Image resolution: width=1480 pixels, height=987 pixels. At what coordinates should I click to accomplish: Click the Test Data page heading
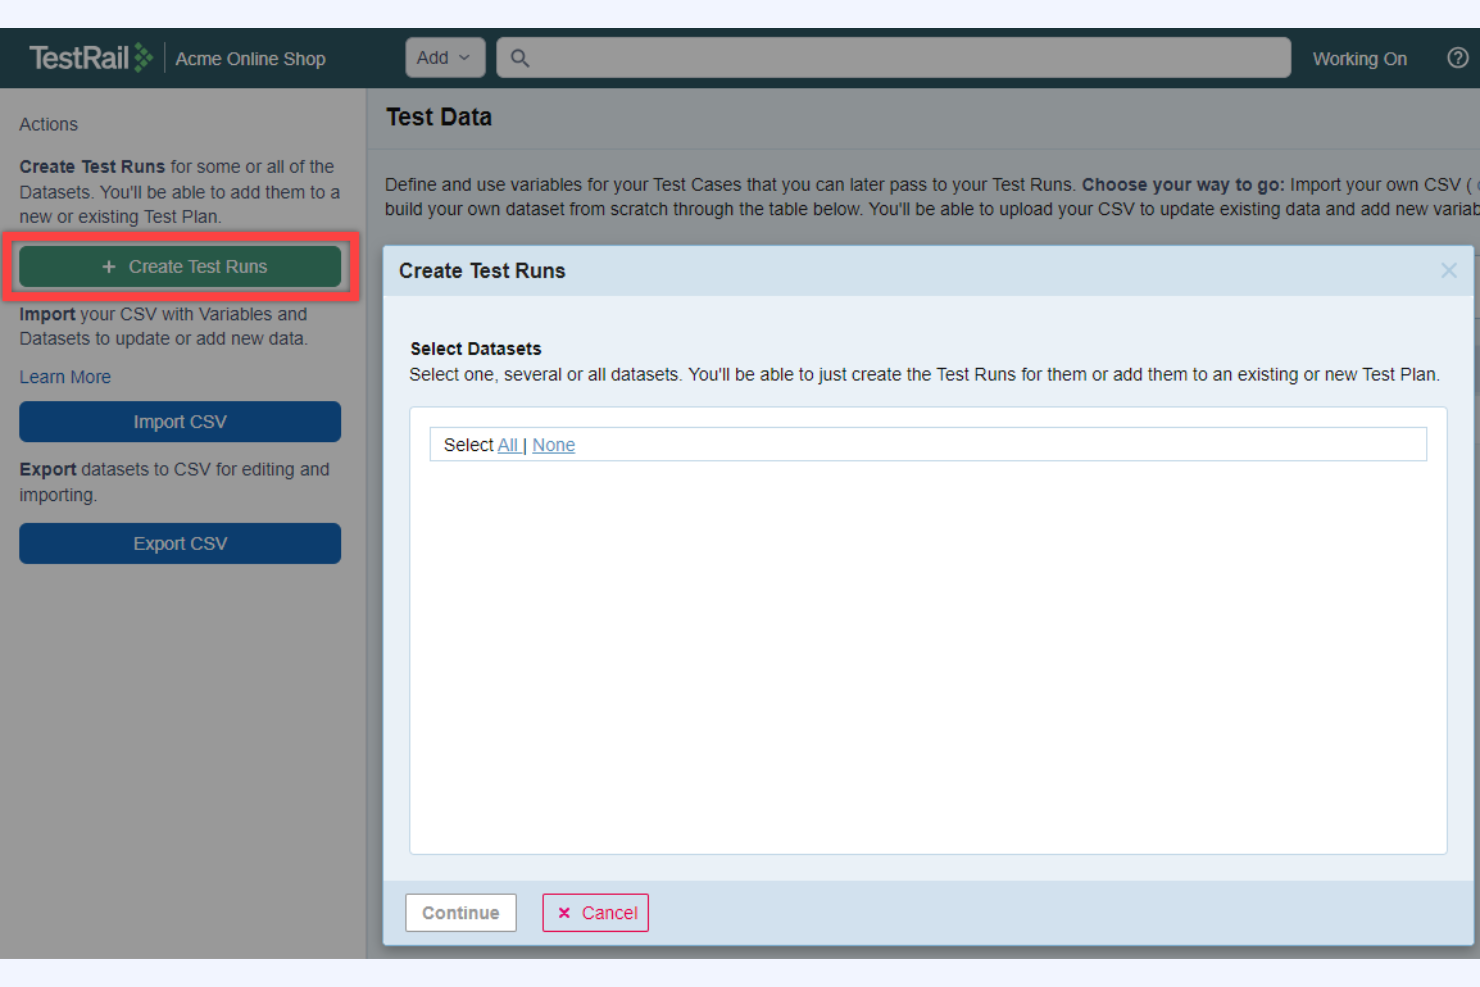(439, 117)
